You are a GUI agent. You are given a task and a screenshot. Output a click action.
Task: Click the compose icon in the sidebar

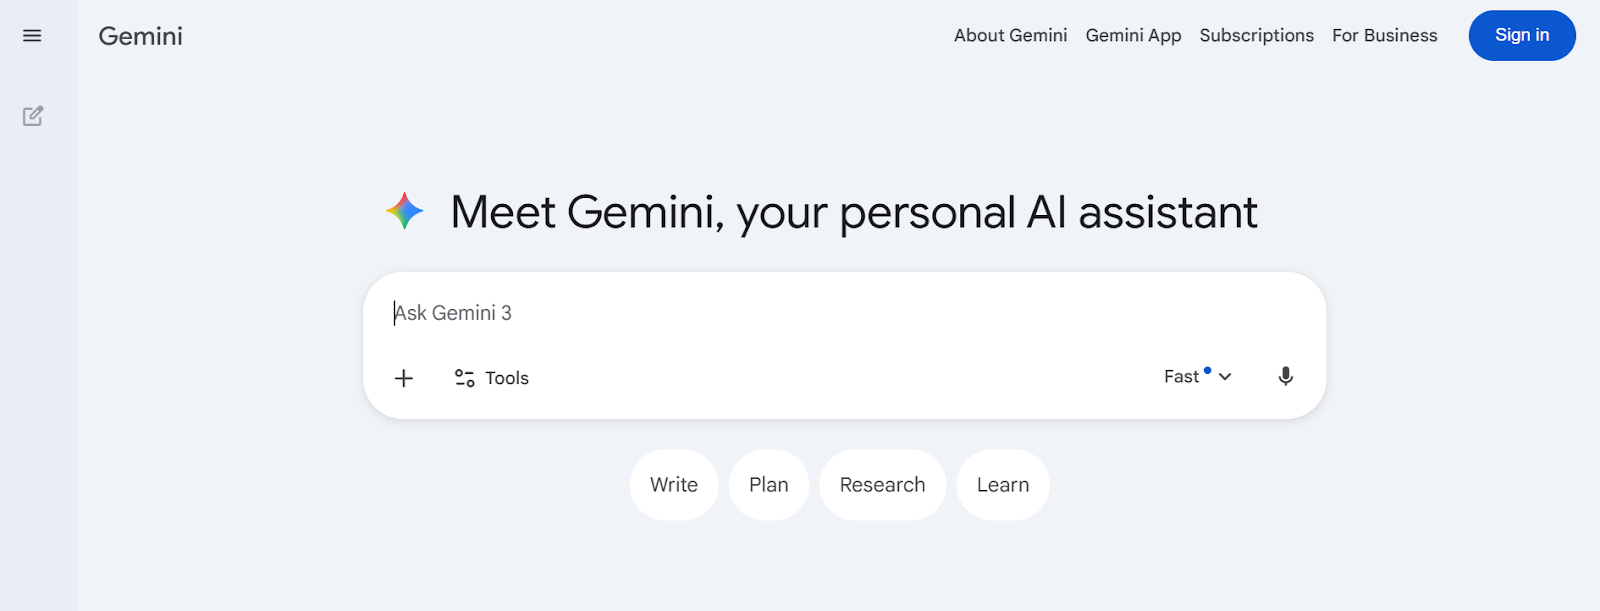tap(33, 115)
